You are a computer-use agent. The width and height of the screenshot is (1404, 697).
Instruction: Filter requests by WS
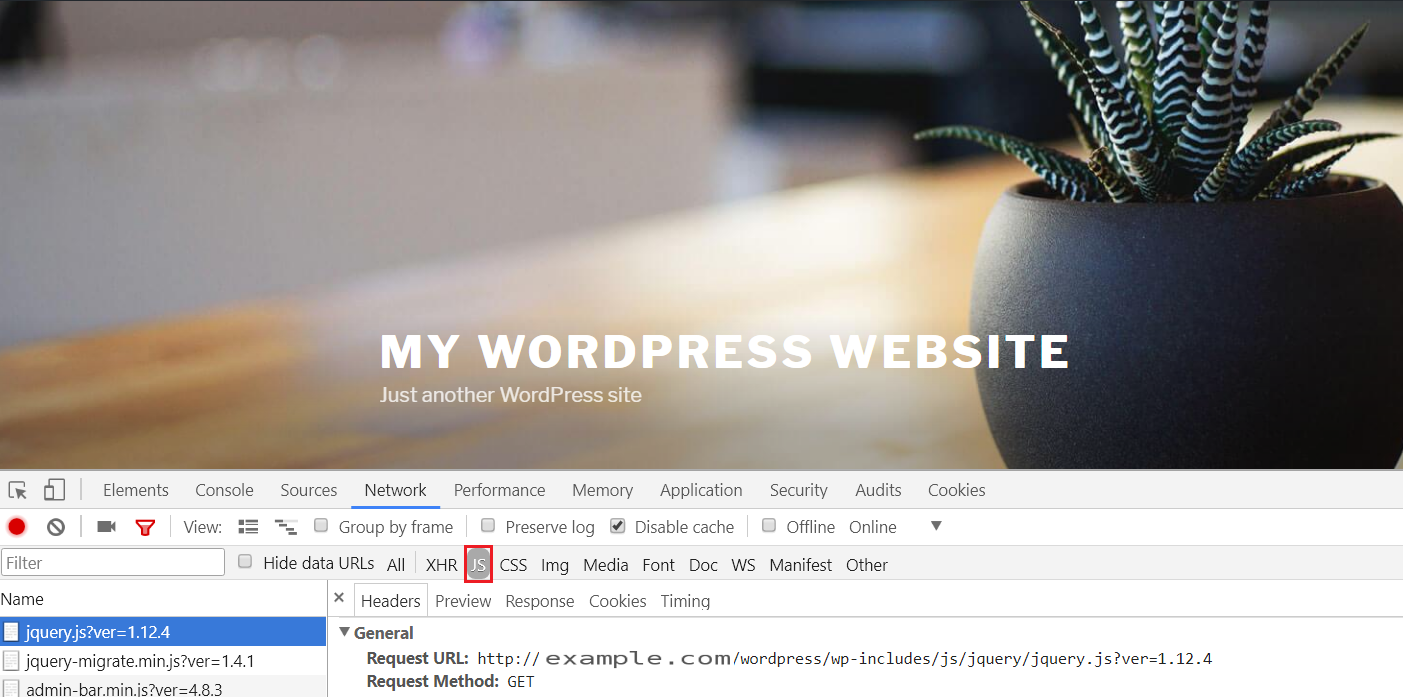743,565
